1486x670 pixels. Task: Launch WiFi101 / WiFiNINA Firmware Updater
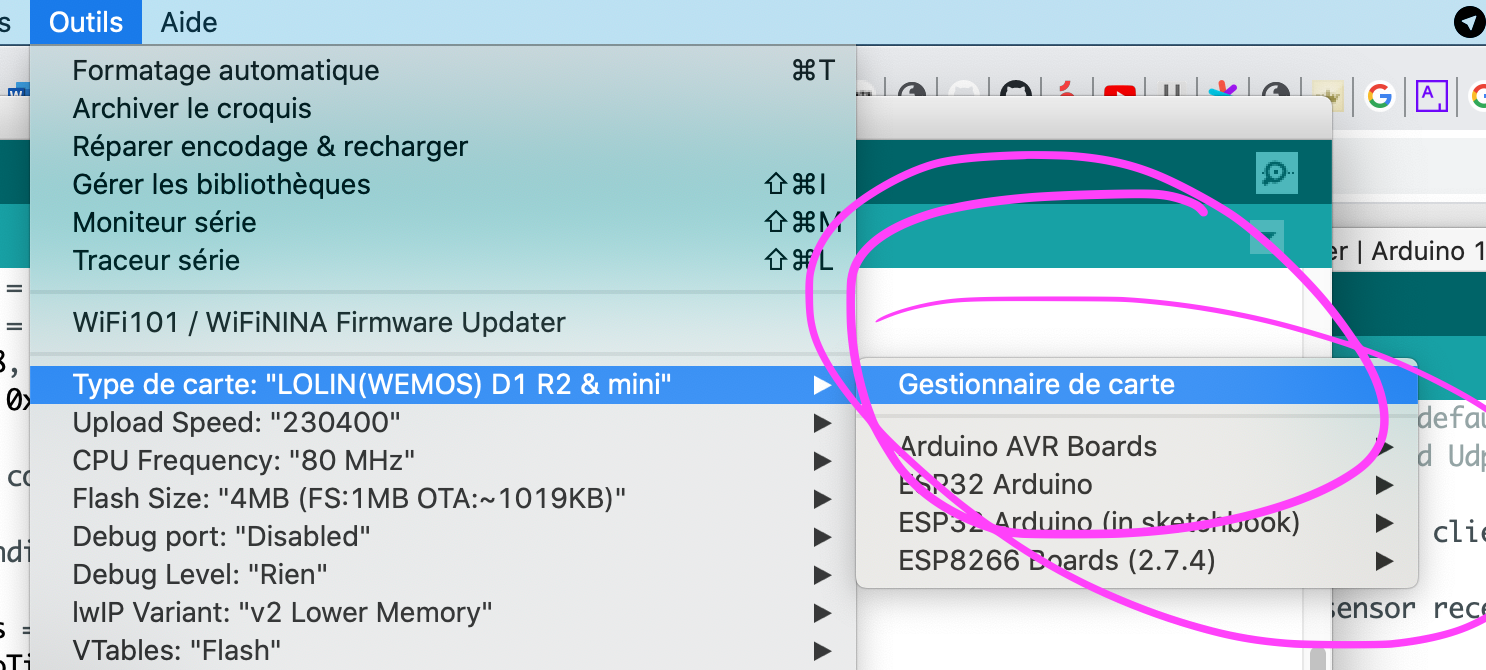pos(319,323)
